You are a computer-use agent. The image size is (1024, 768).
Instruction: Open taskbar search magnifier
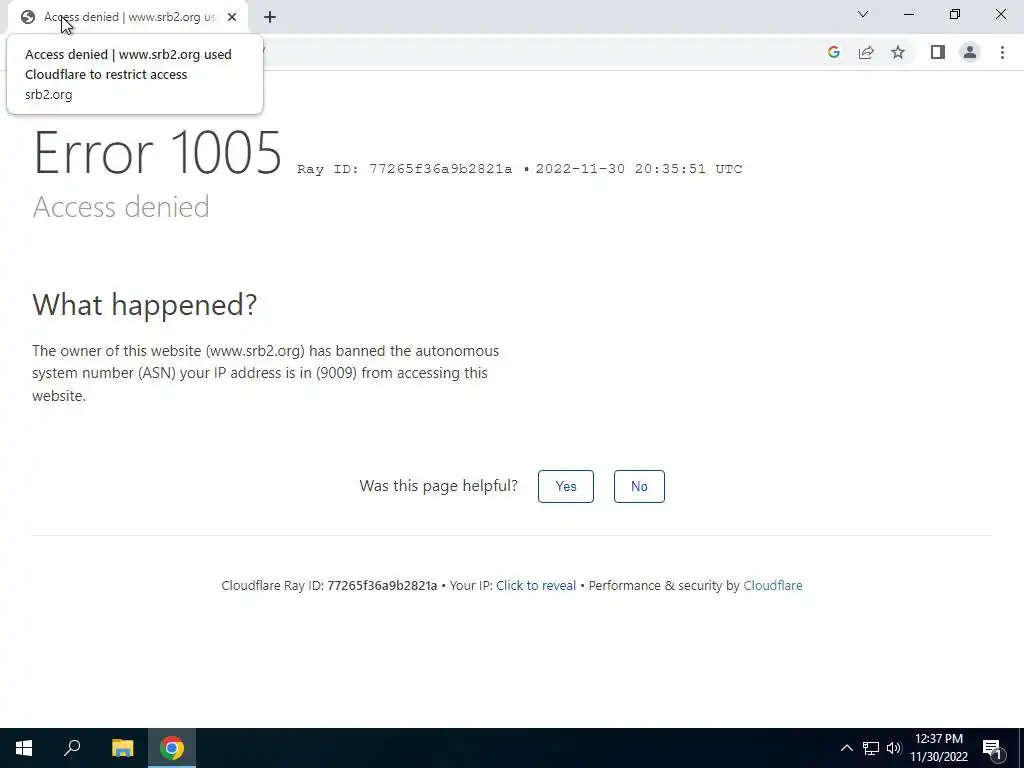point(72,748)
